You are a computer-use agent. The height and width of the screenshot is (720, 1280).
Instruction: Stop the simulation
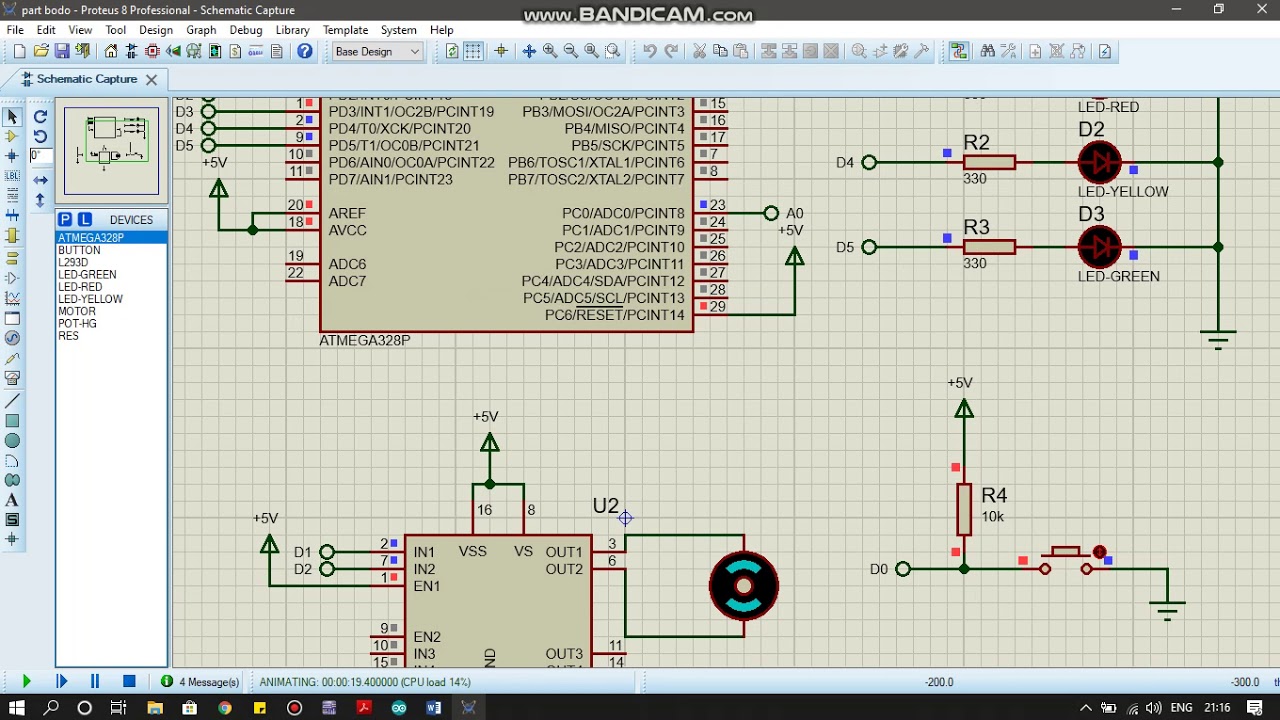pos(129,681)
